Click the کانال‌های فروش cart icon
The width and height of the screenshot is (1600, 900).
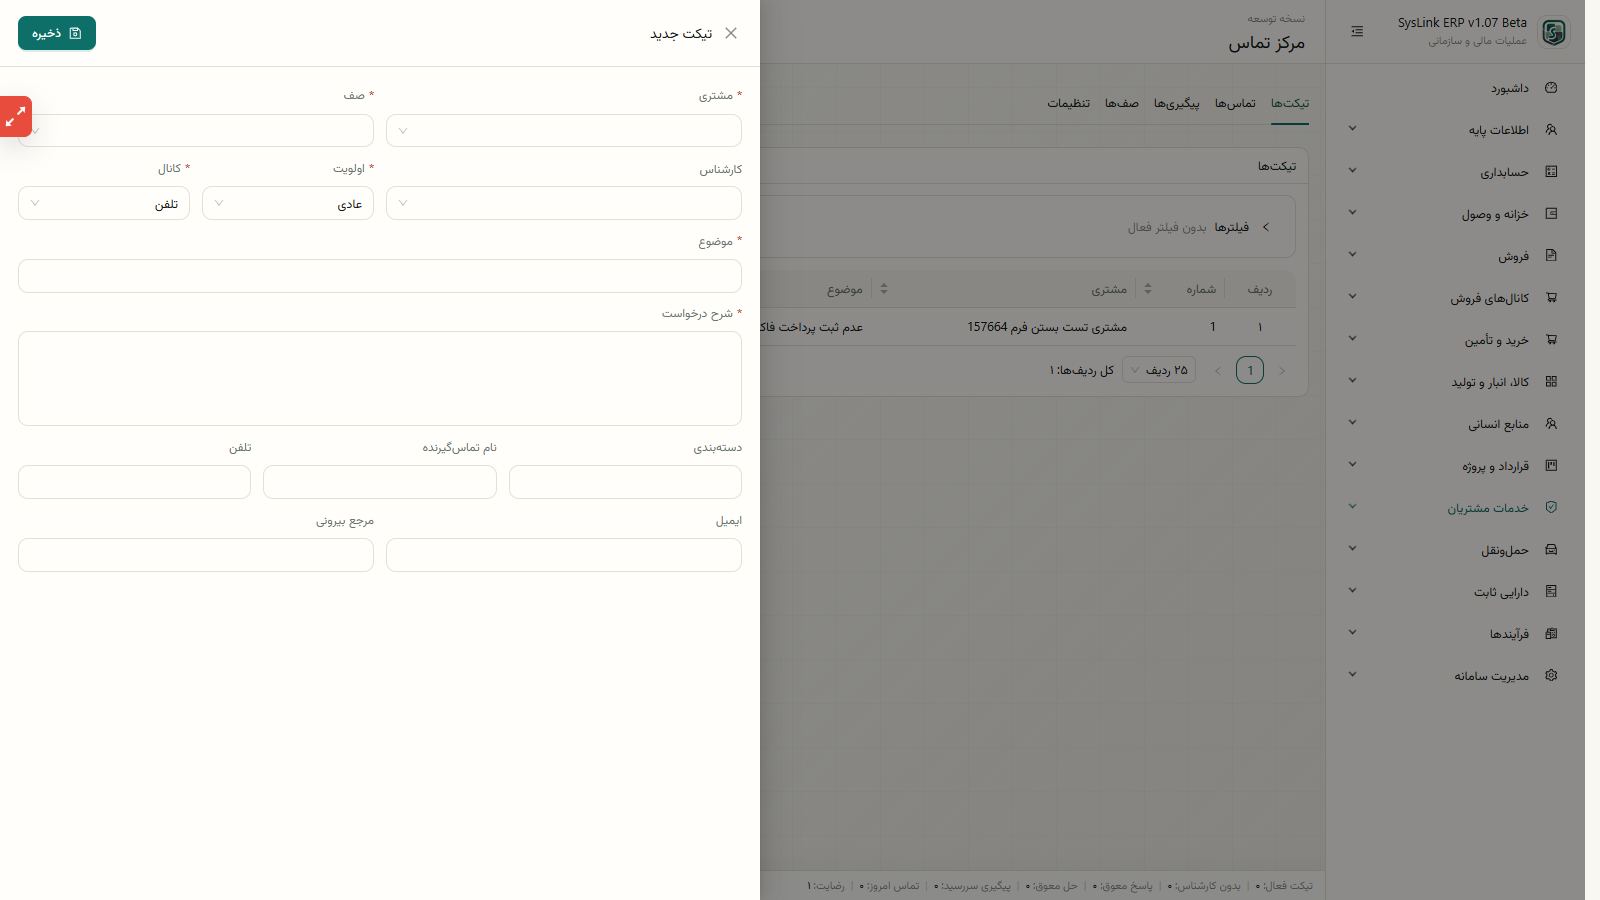pyautogui.click(x=1551, y=298)
